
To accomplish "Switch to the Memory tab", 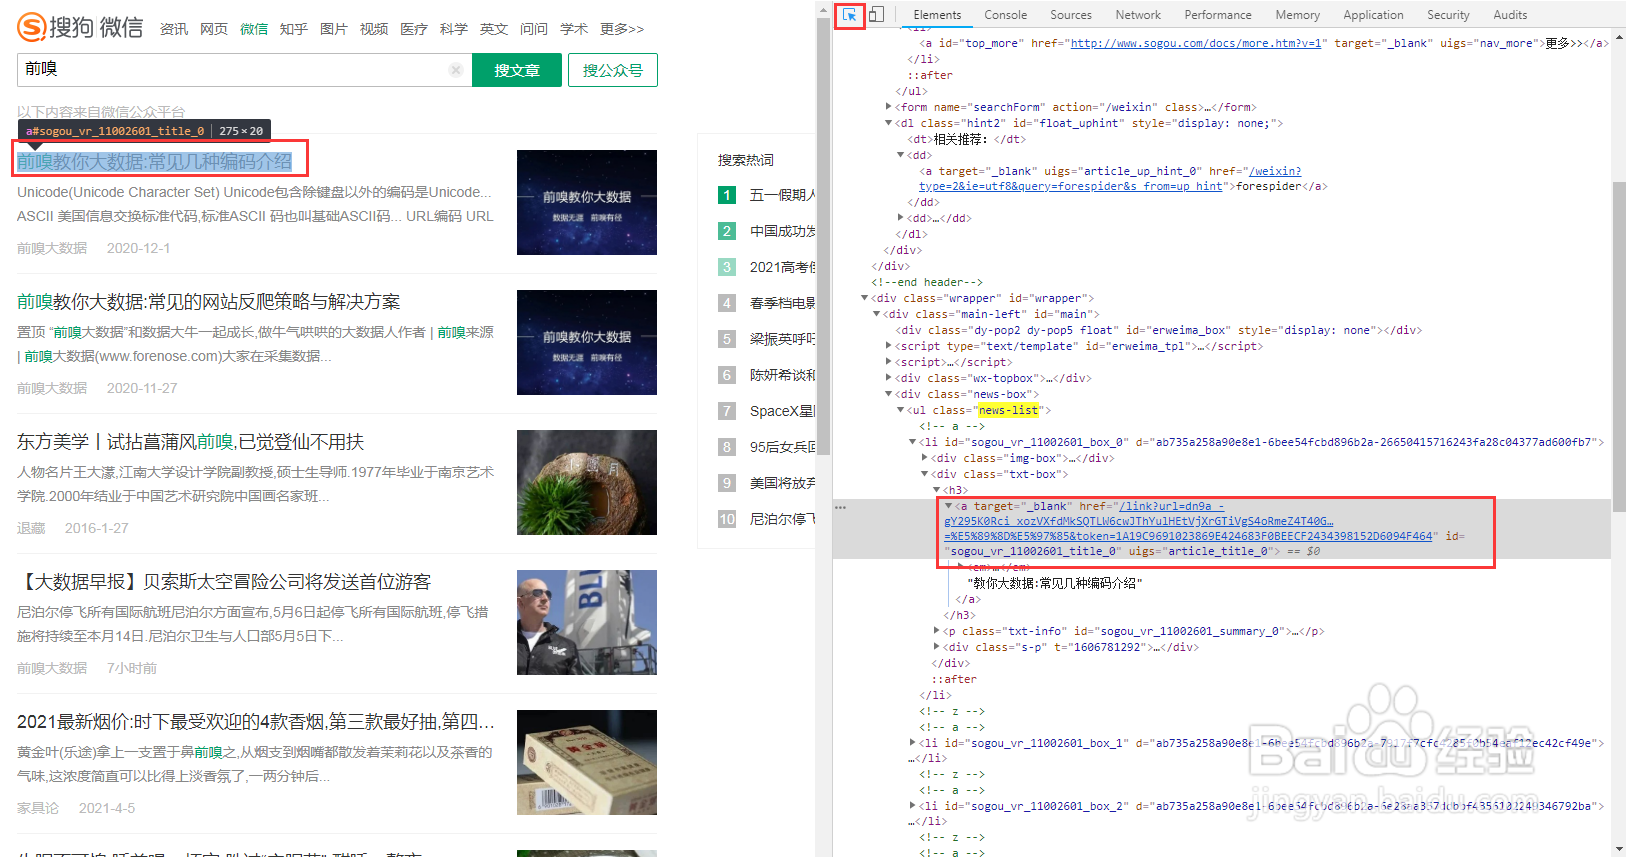I will pos(1297,15).
